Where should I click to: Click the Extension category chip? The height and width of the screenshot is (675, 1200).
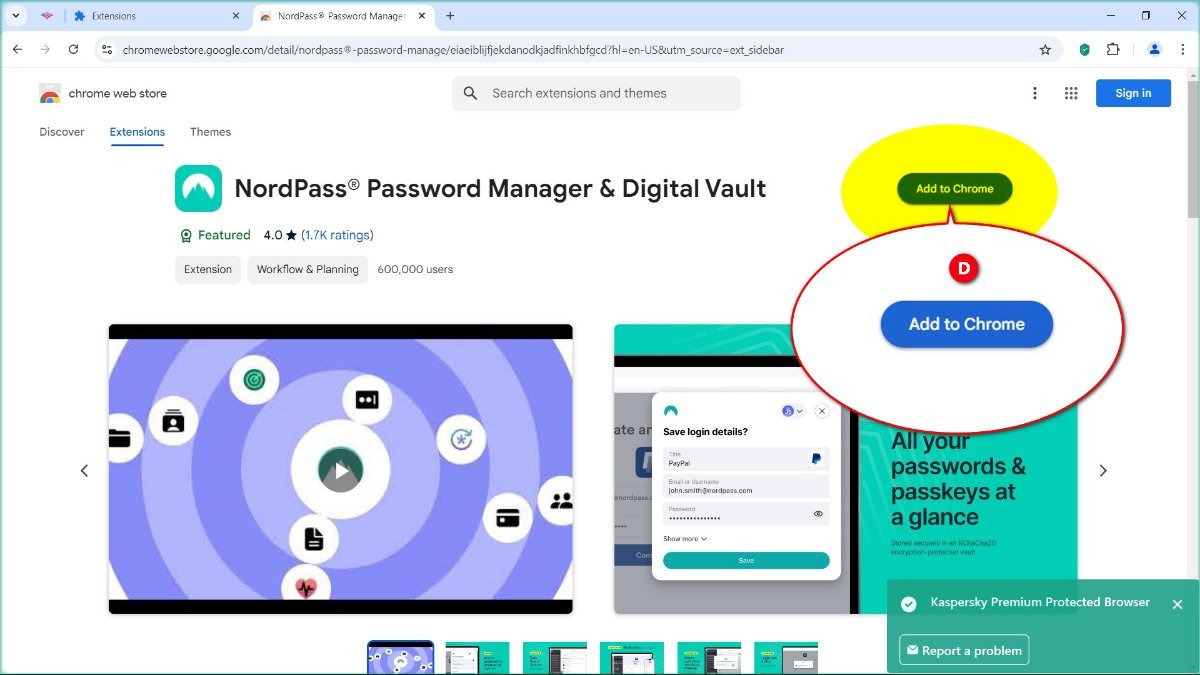click(x=208, y=269)
